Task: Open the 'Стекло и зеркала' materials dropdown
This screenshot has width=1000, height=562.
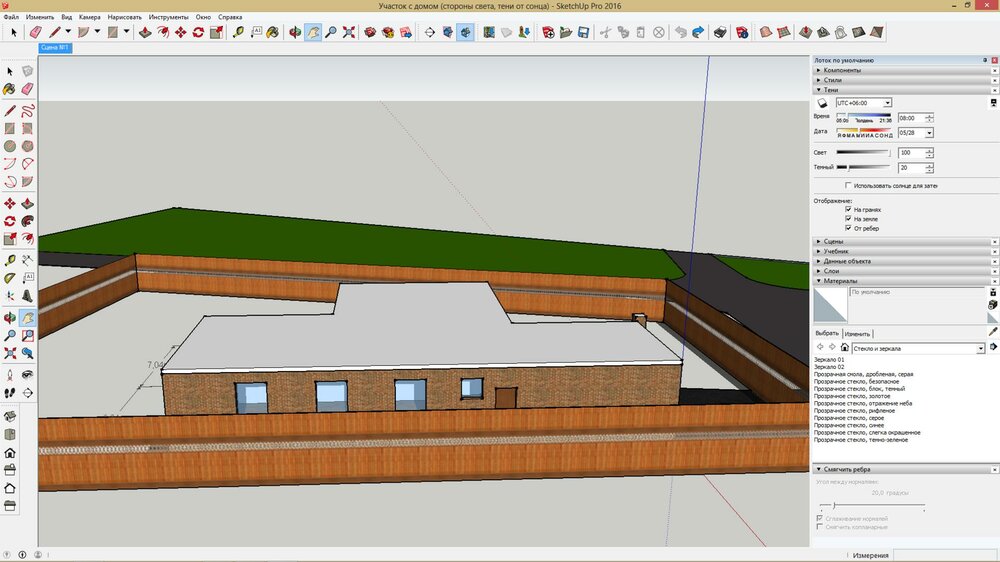Action: coord(981,348)
